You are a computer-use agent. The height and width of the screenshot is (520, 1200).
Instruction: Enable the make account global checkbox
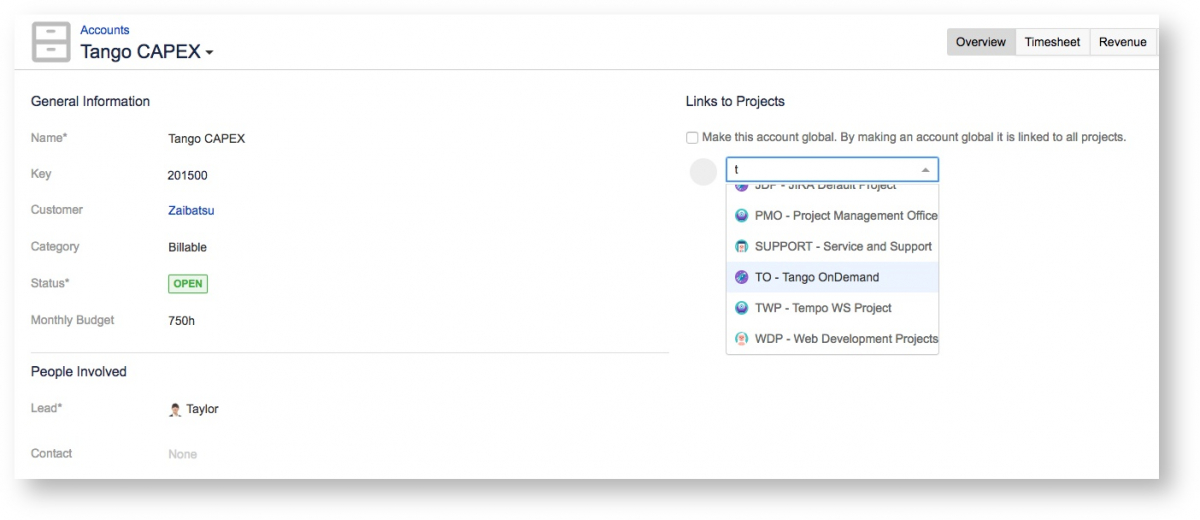coord(692,137)
